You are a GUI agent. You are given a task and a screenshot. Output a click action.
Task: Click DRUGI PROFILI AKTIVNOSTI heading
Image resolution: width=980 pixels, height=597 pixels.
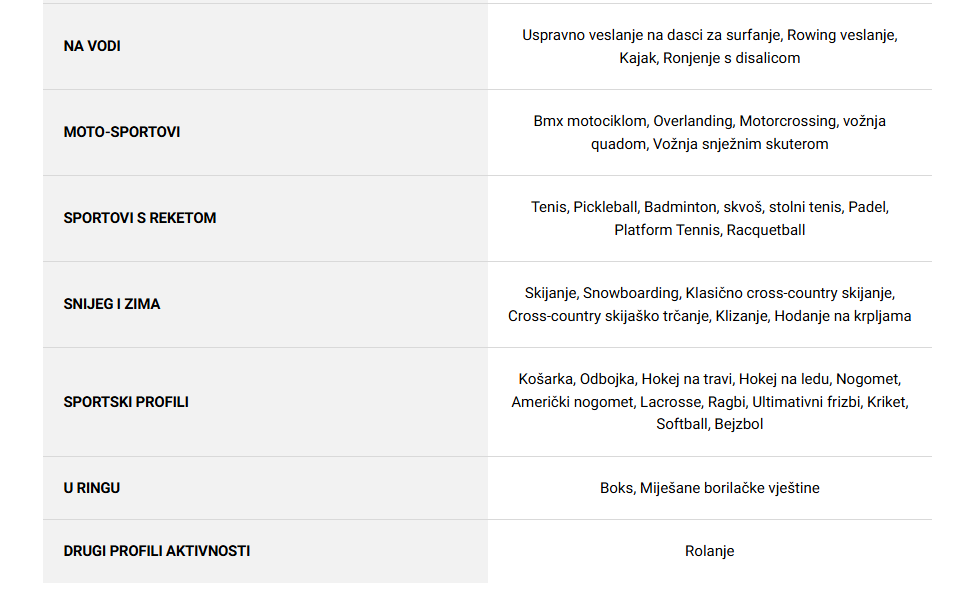[x=157, y=551]
